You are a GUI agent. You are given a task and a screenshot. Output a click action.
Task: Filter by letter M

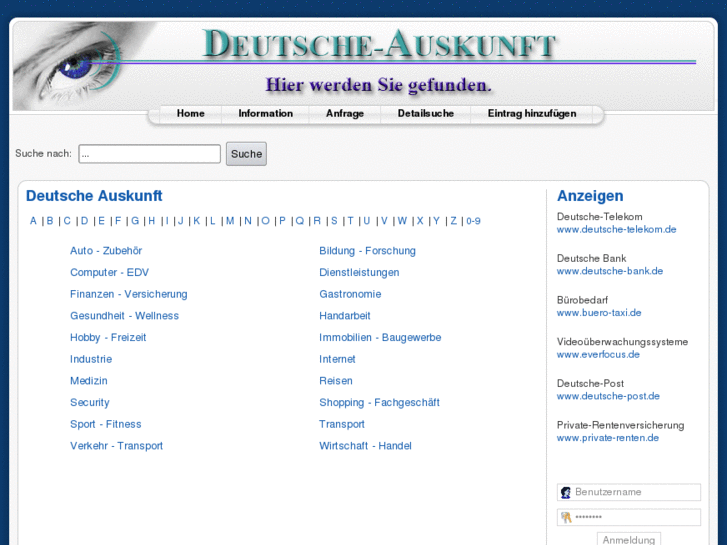coord(230,221)
